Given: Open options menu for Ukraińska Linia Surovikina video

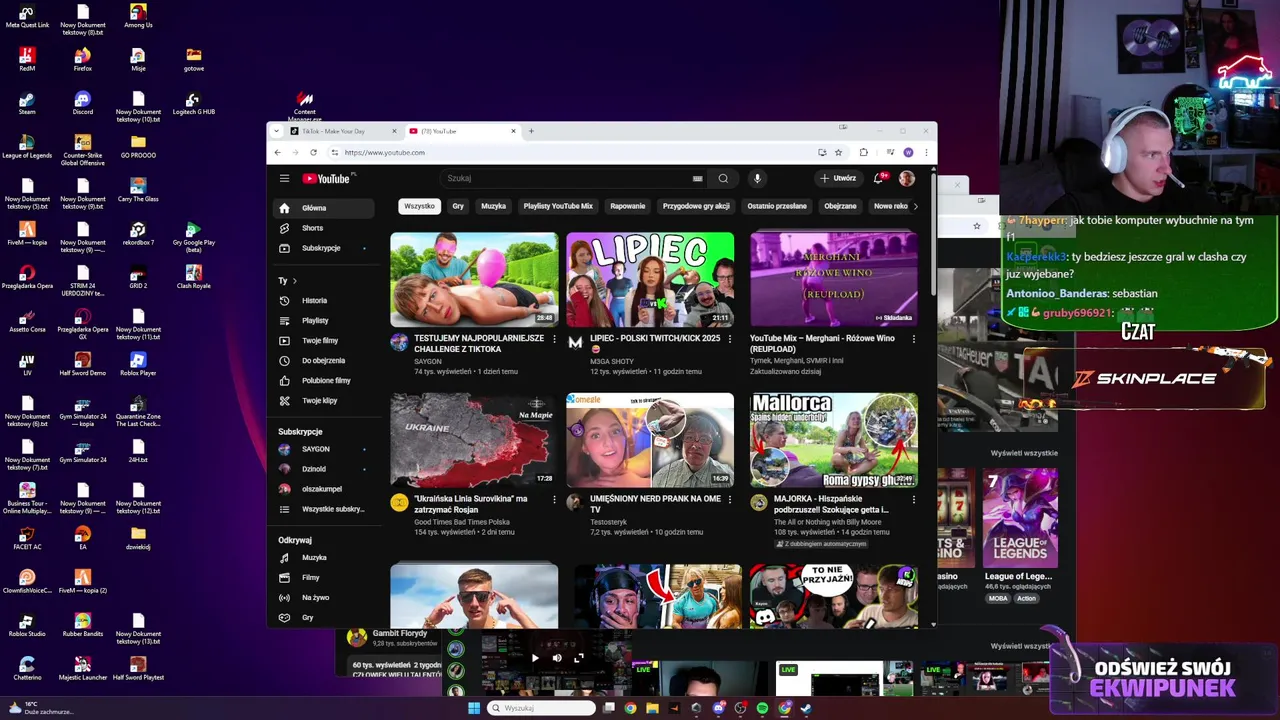Looking at the screenshot, I should point(554,499).
